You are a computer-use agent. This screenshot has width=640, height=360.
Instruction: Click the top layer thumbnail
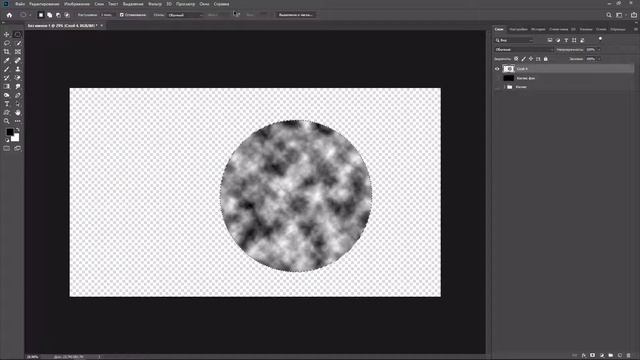tap(508, 69)
